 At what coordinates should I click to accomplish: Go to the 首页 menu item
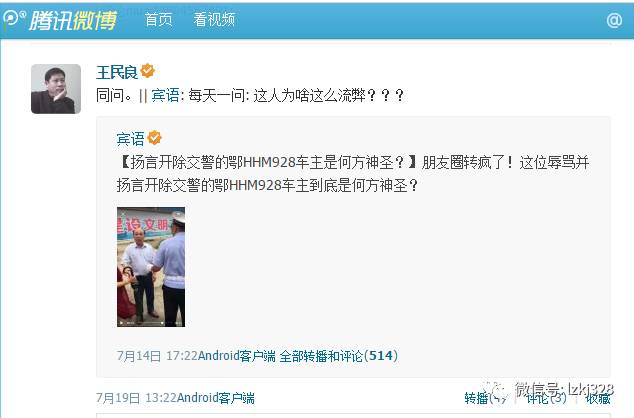(158, 19)
